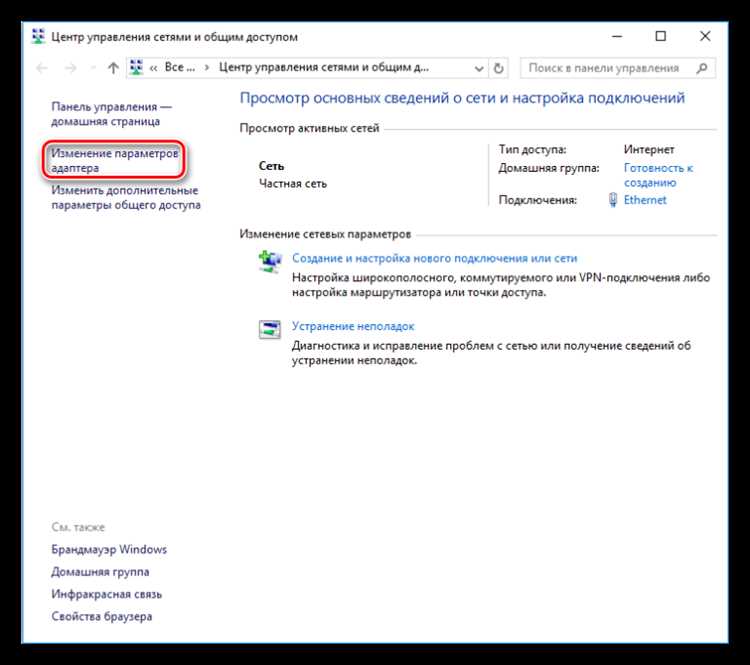Select the Все breadcrumb item

(179, 67)
